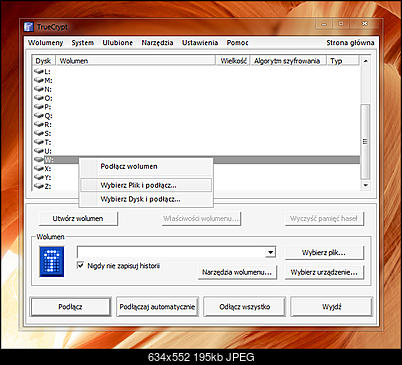Sort by the 'Typ' column header
402x365 pixels.
343,61
